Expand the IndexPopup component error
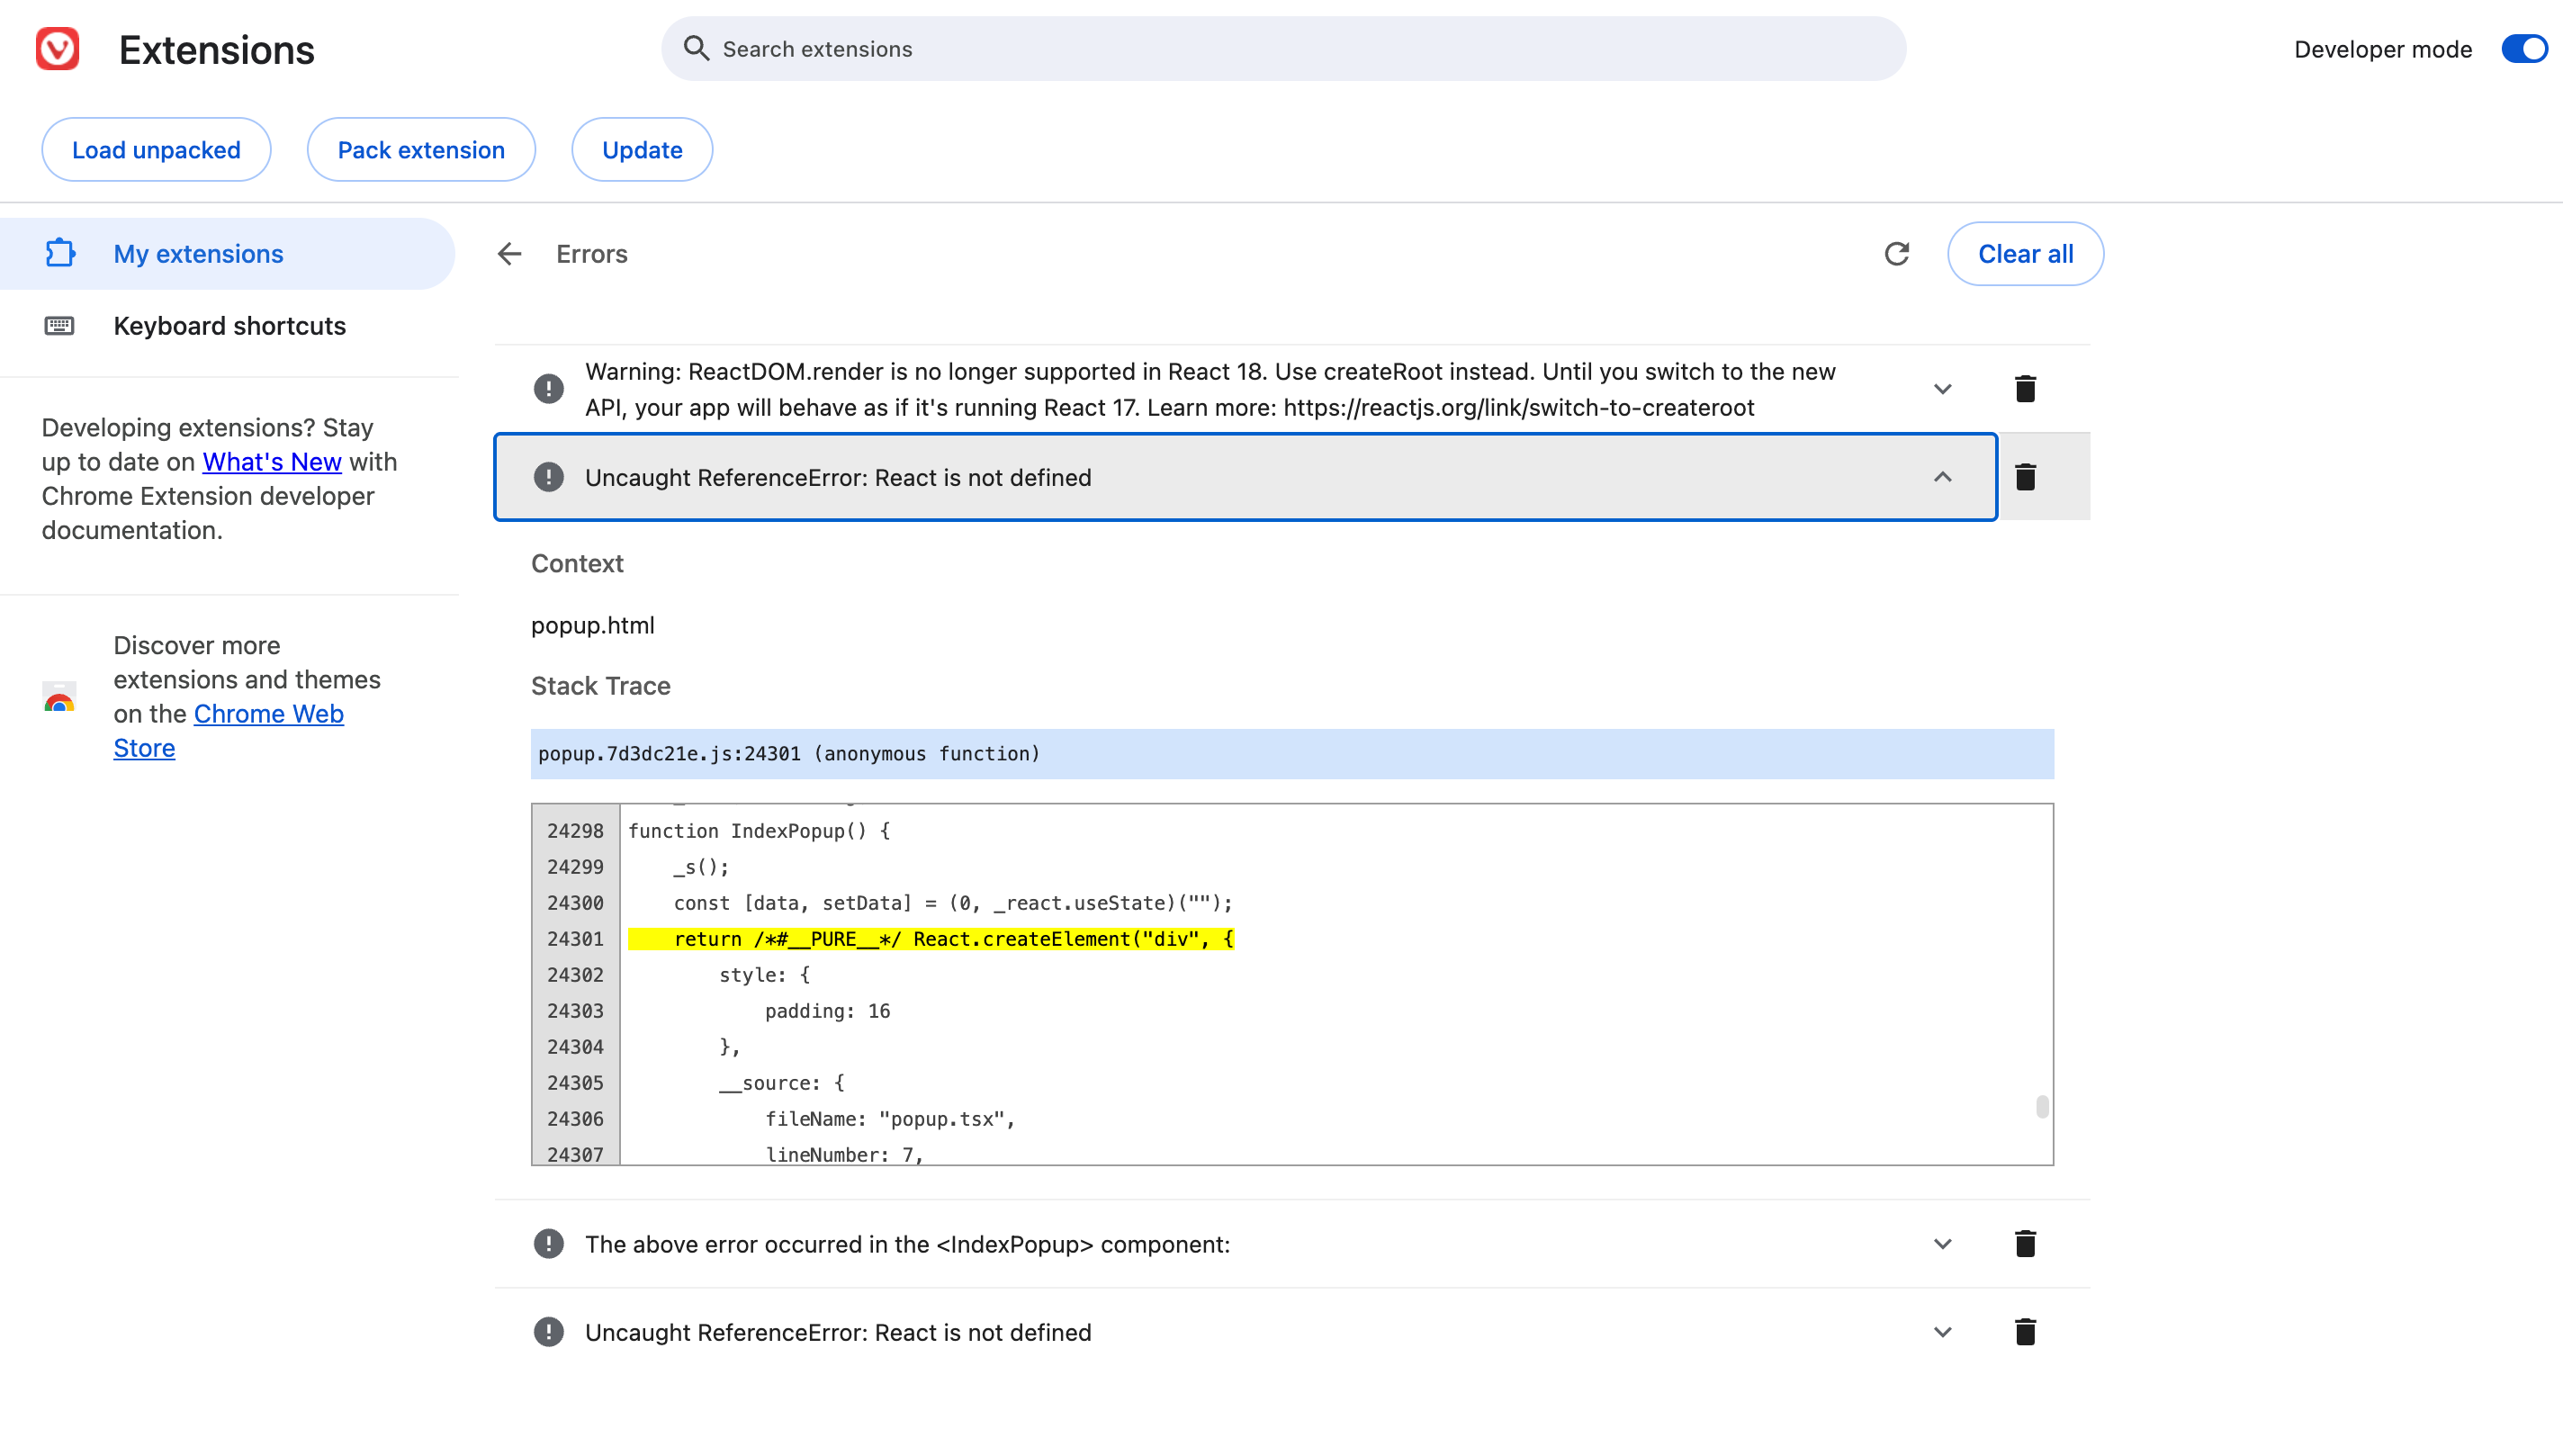This screenshot has width=2563, height=1456. [x=1942, y=1244]
